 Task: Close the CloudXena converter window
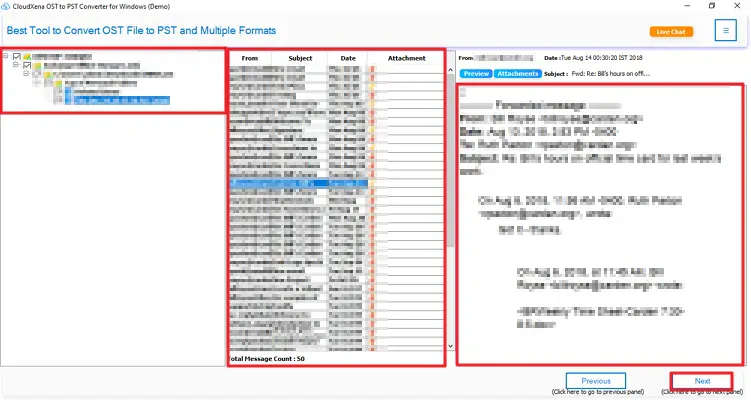point(737,6)
